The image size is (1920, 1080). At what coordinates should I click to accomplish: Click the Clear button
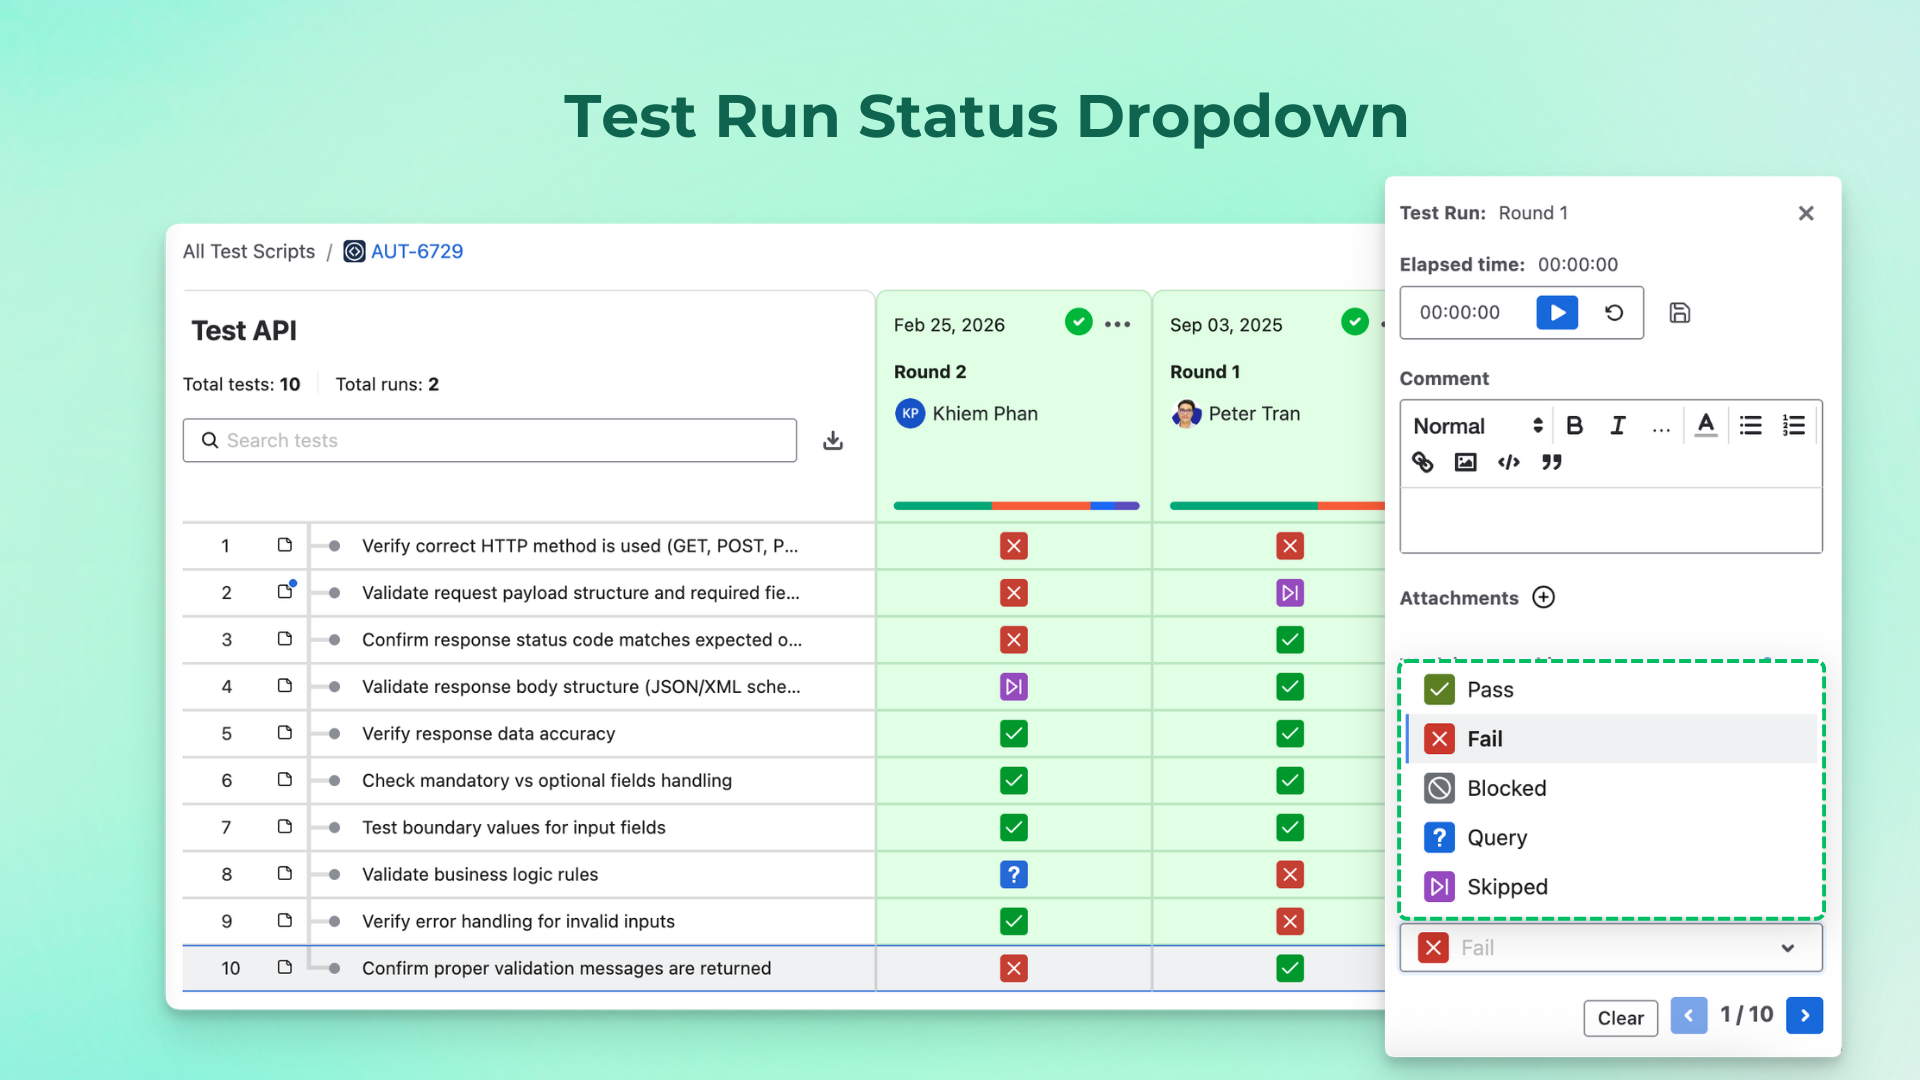(x=1620, y=1018)
